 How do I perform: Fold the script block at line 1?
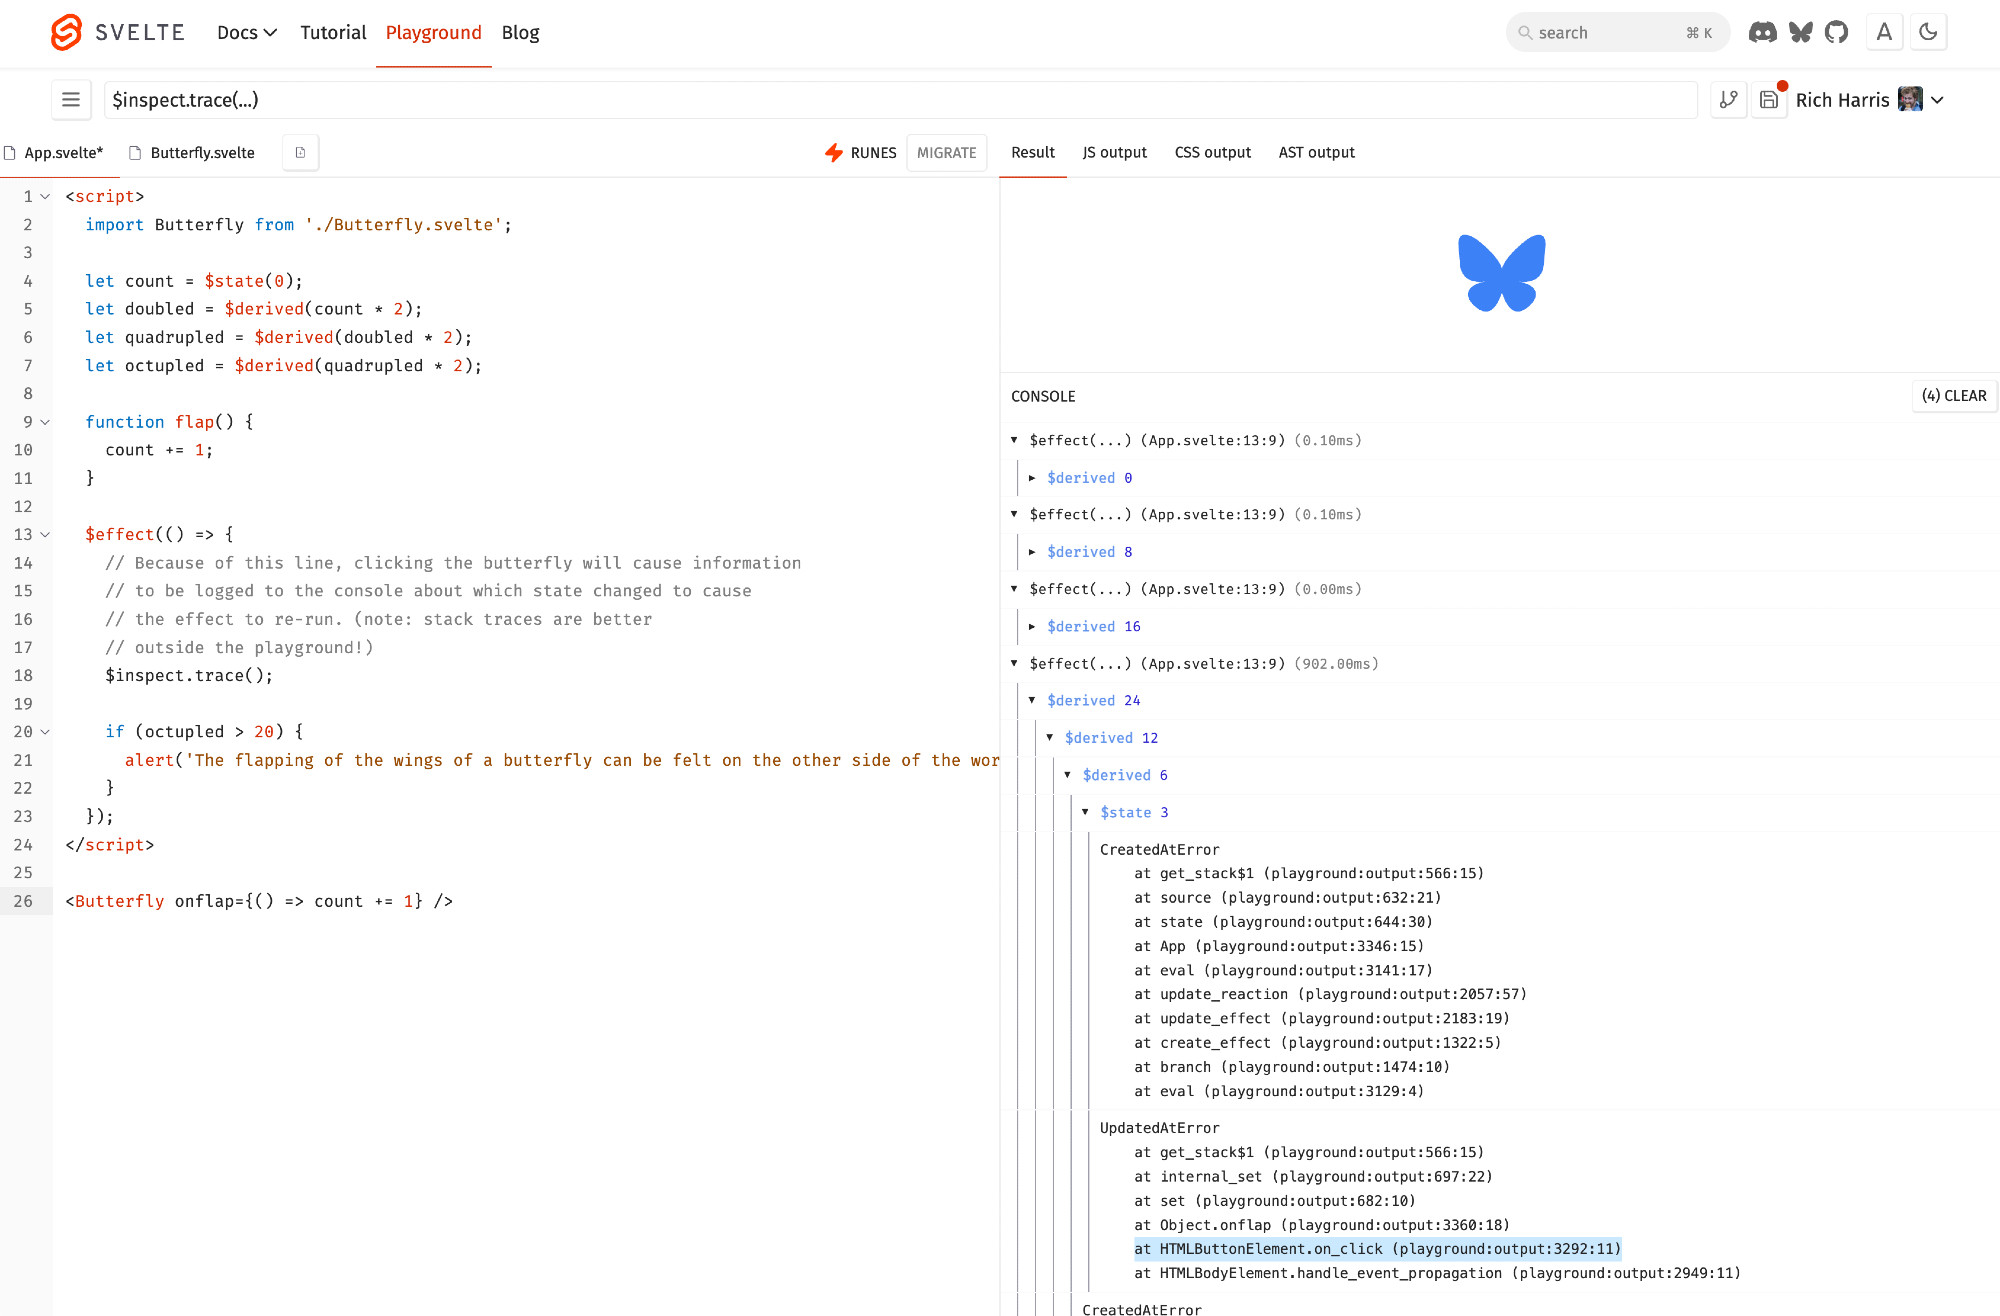tap(45, 197)
